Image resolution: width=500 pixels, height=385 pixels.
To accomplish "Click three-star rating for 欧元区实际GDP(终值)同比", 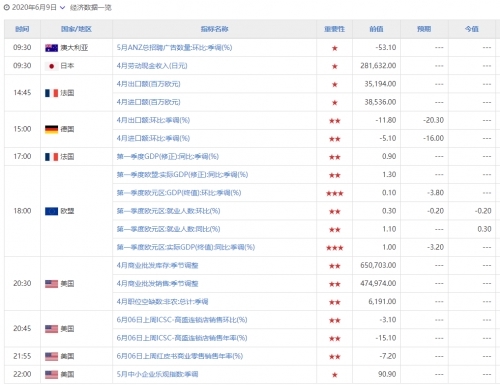I will (x=335, y=248).
